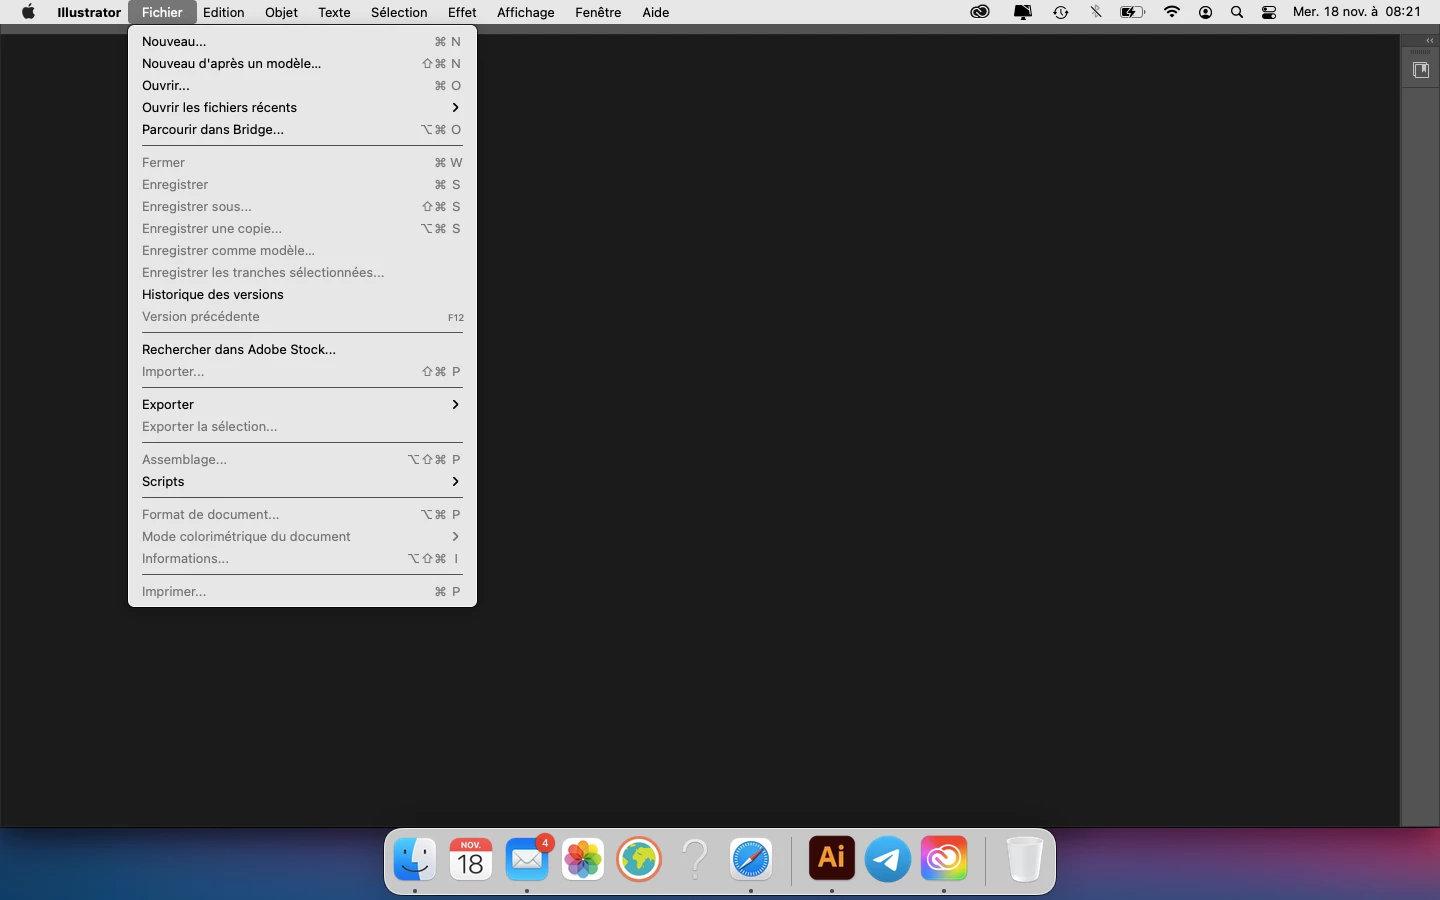Open Safari from the Dock
The width and height of the screenshot is (1440, 900).
(751, 858)
